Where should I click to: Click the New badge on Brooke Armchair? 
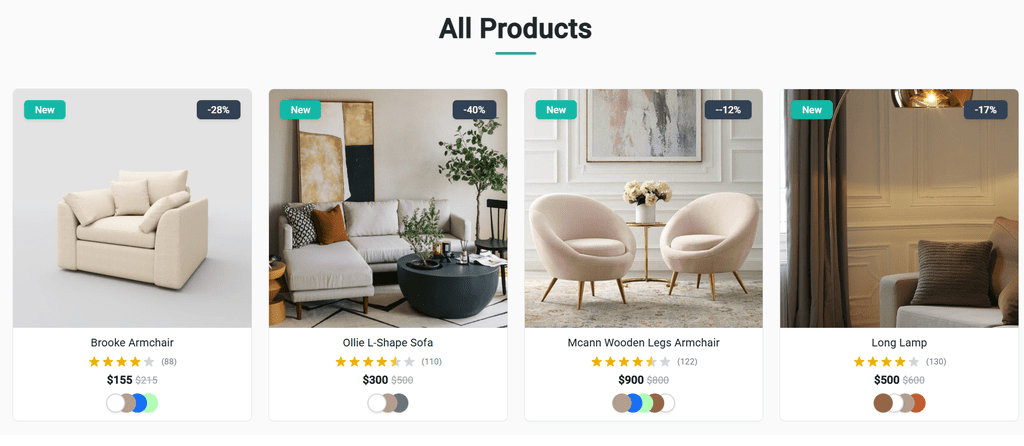pyautogui.click(x=44, y=110)
